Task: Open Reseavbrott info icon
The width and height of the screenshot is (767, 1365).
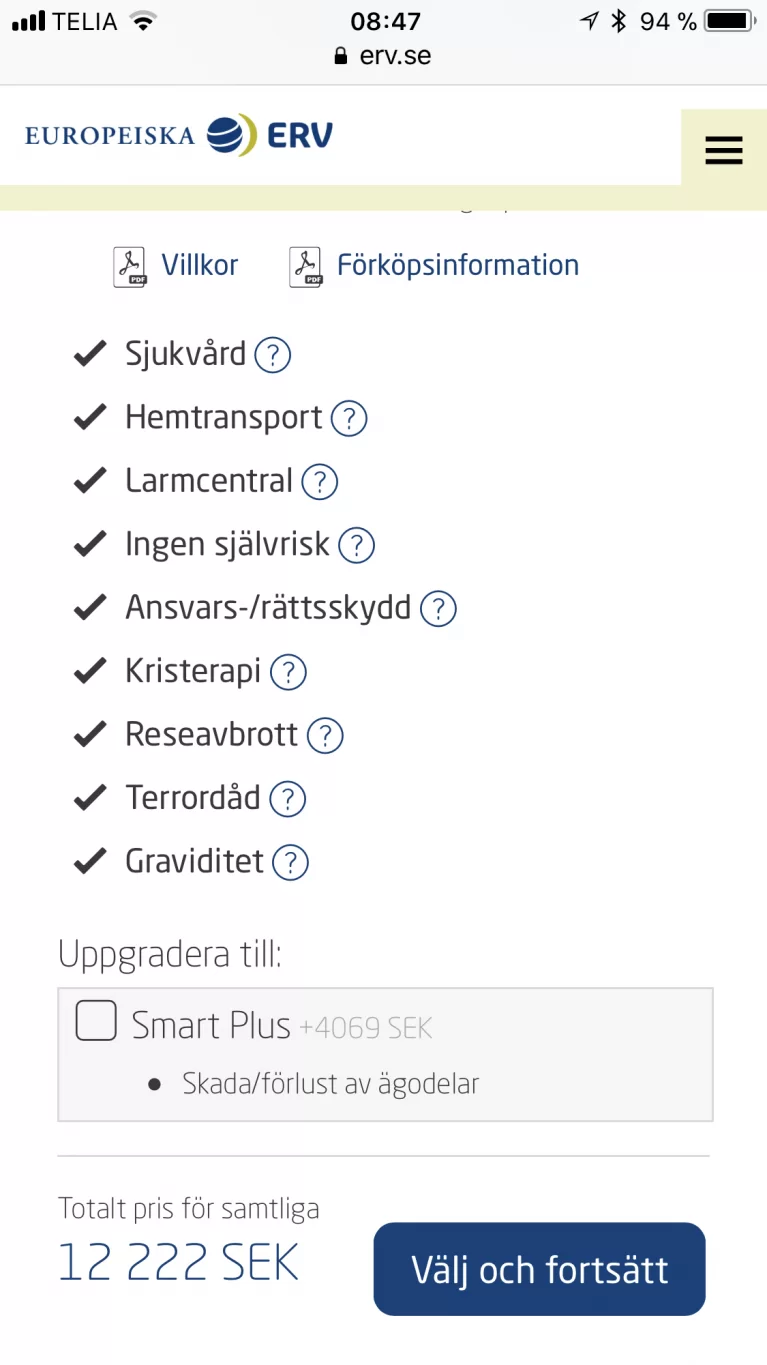Action: point(325,736)
